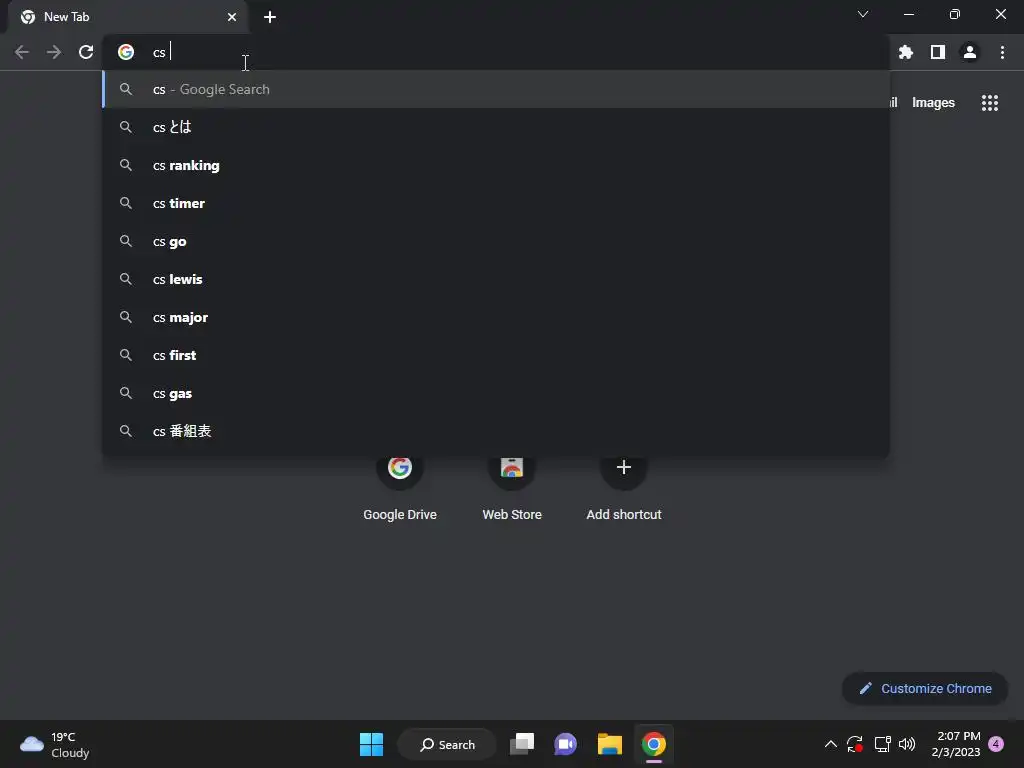The height and width of the screenshot is (768, 1024).
Task: Choose the 'cs first' suggestion
Action: click(496, 355)
